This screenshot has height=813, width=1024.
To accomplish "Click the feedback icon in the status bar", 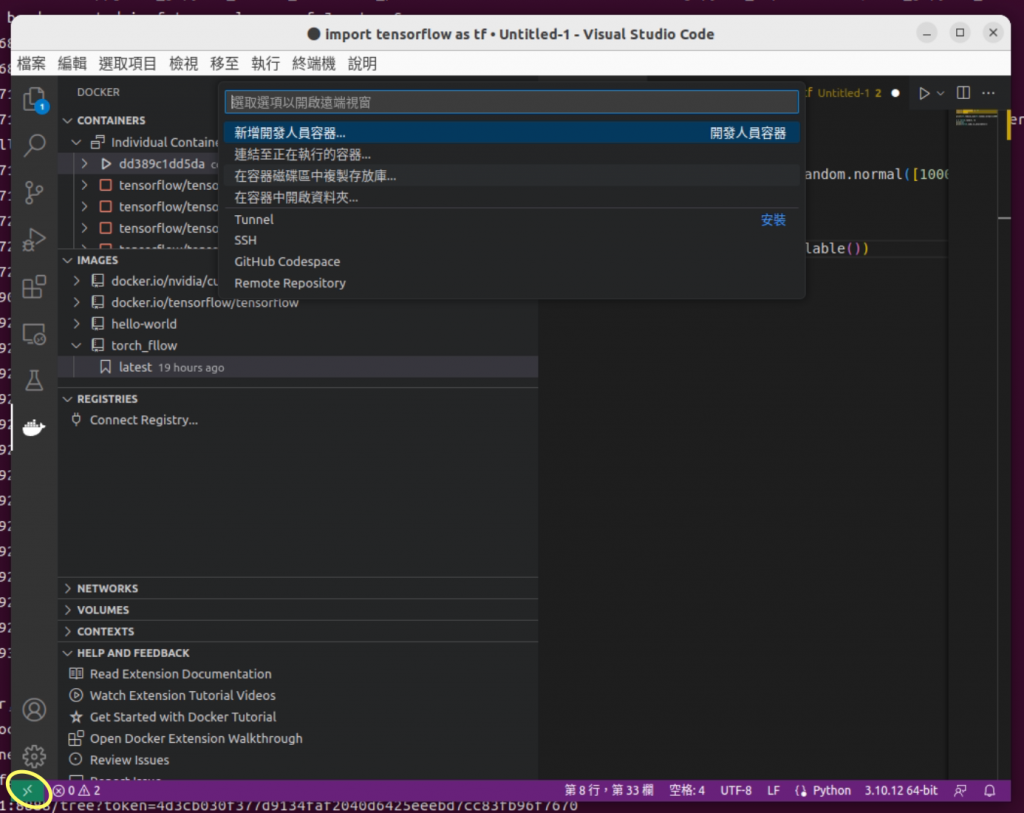I will 961,790.
